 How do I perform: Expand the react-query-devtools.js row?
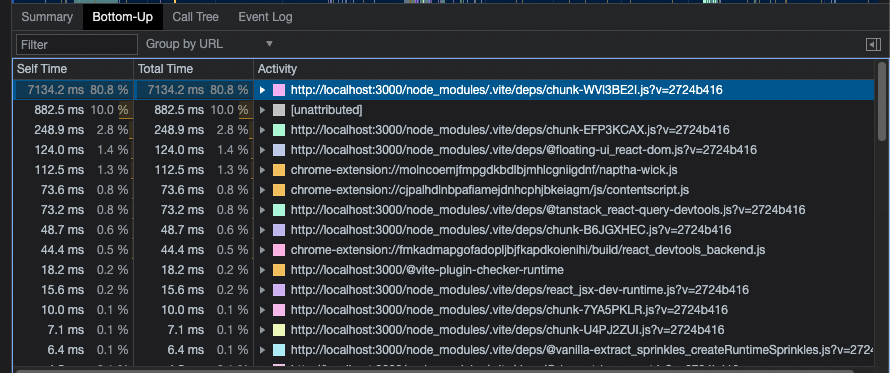(262, 210)
